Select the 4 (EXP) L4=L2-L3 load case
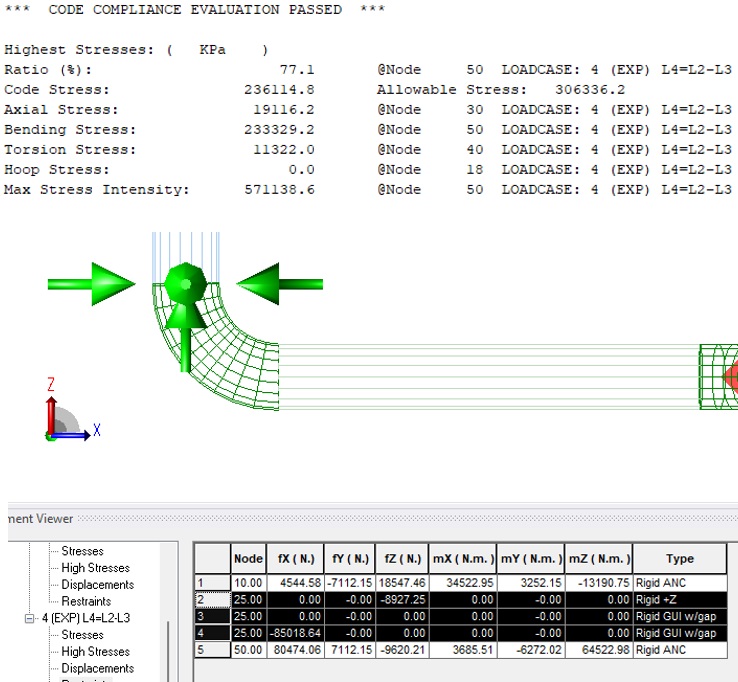This screenshot has width=738, height=682. 87,618
